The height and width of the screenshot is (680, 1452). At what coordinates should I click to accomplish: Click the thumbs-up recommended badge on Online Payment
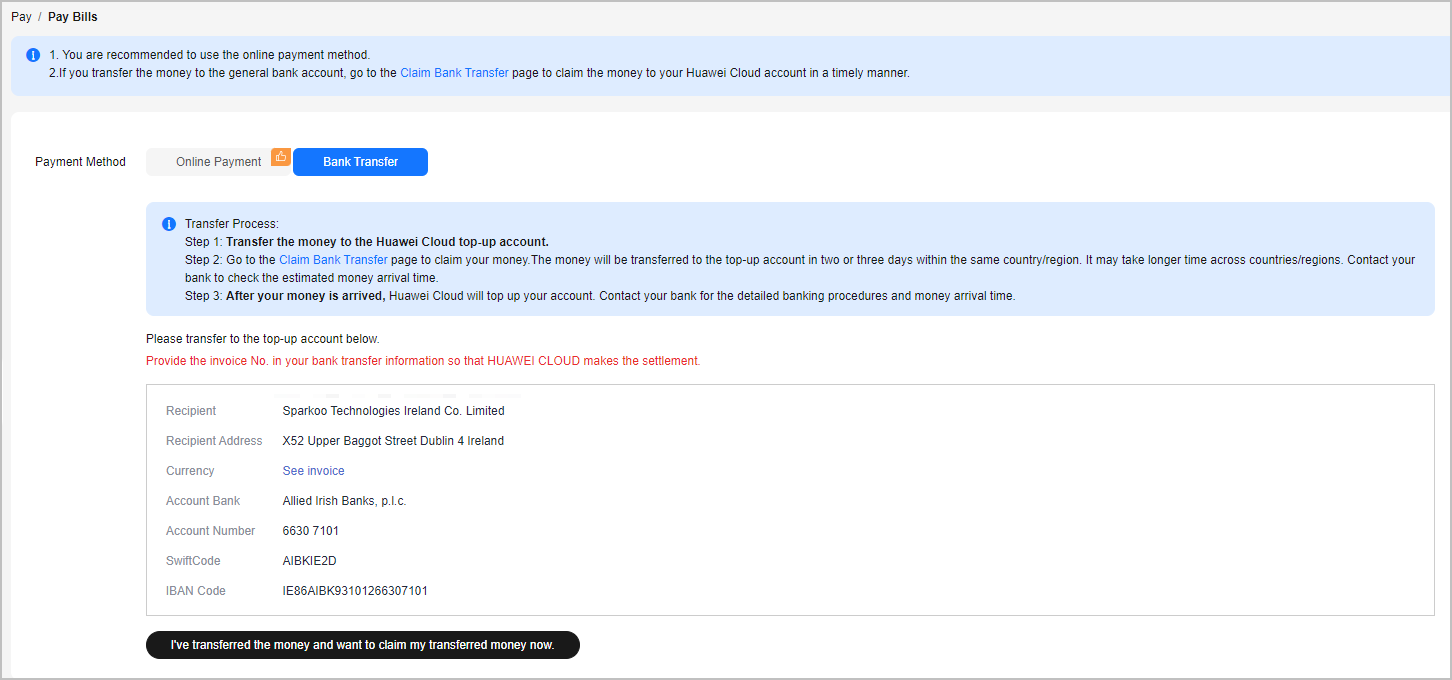click(281, 156)
